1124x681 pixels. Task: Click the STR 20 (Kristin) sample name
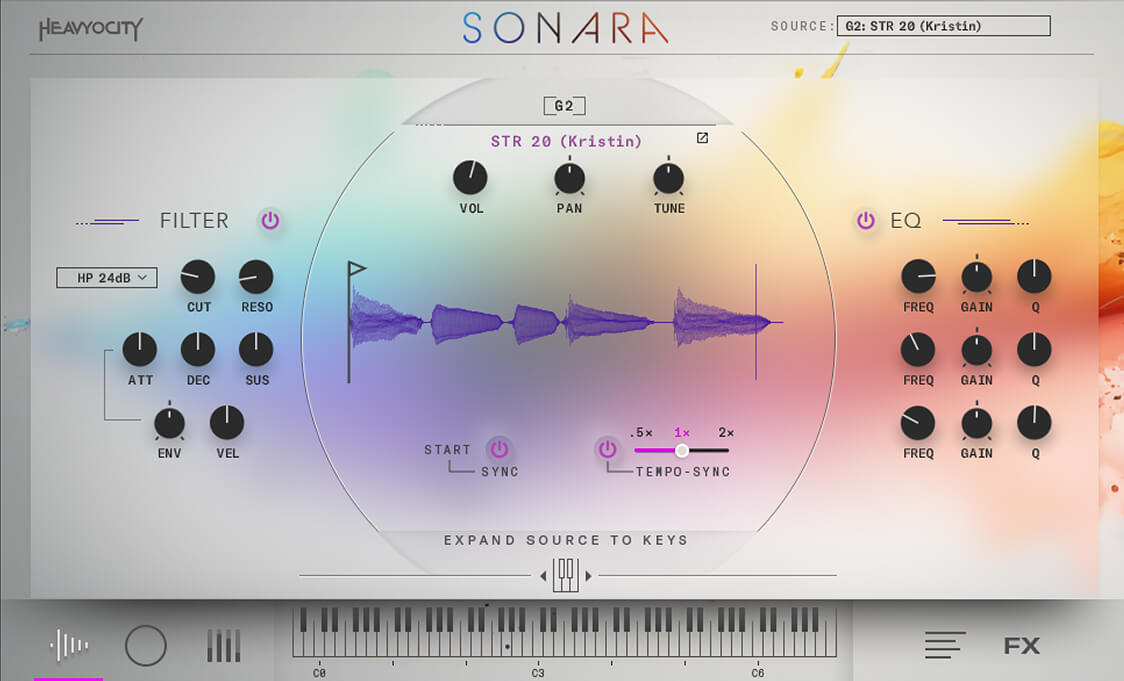click(x=566, y=141)
